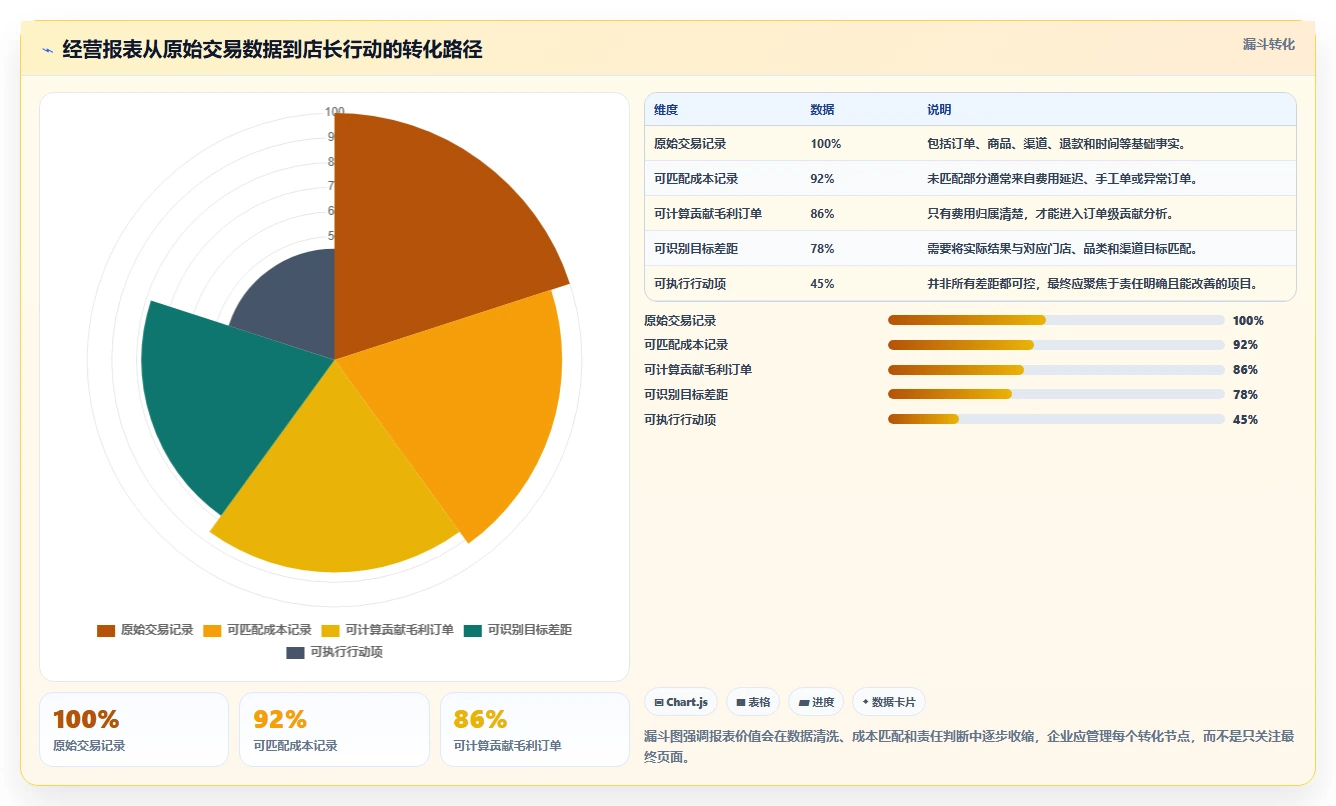Click the 进度 chip
The height and width of the screenshot is (806, 1336).
(x=816, y=702)
